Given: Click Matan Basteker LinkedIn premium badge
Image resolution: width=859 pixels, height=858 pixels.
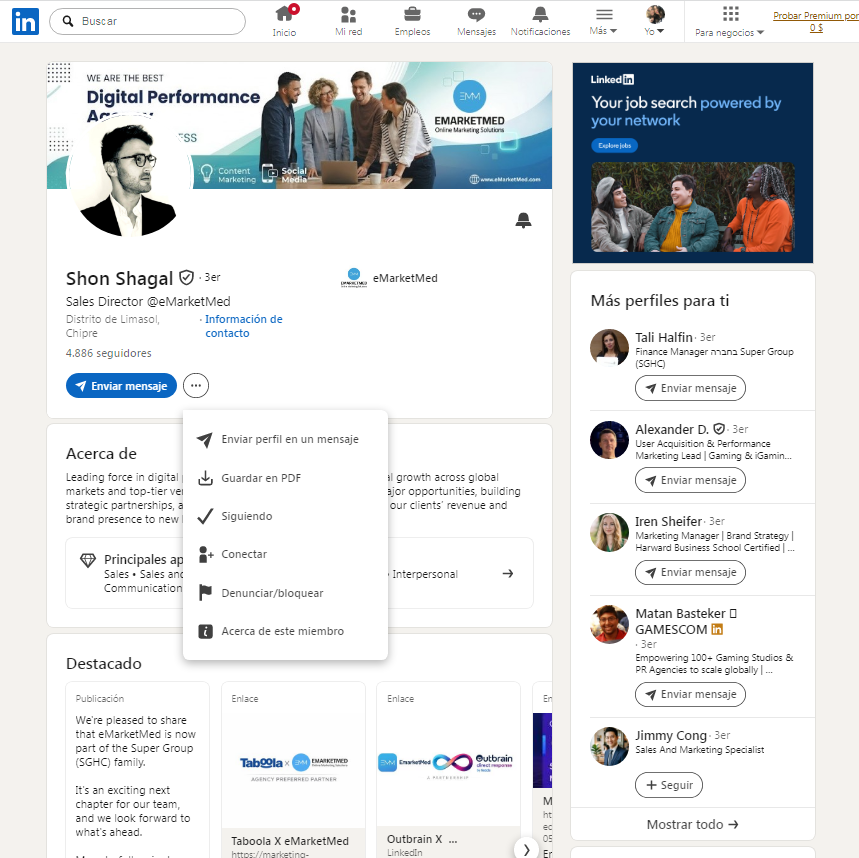Looking at the screenshot, I should (717, 630).
